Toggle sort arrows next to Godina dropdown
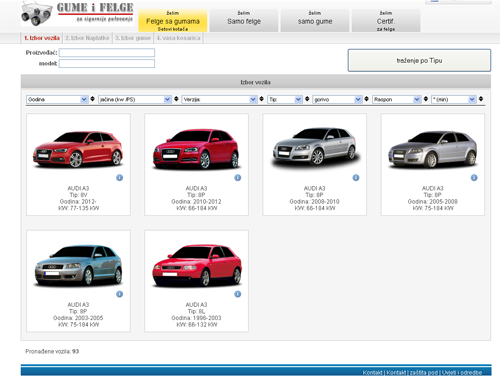This screenshot has width=500, height=377. 92,99
